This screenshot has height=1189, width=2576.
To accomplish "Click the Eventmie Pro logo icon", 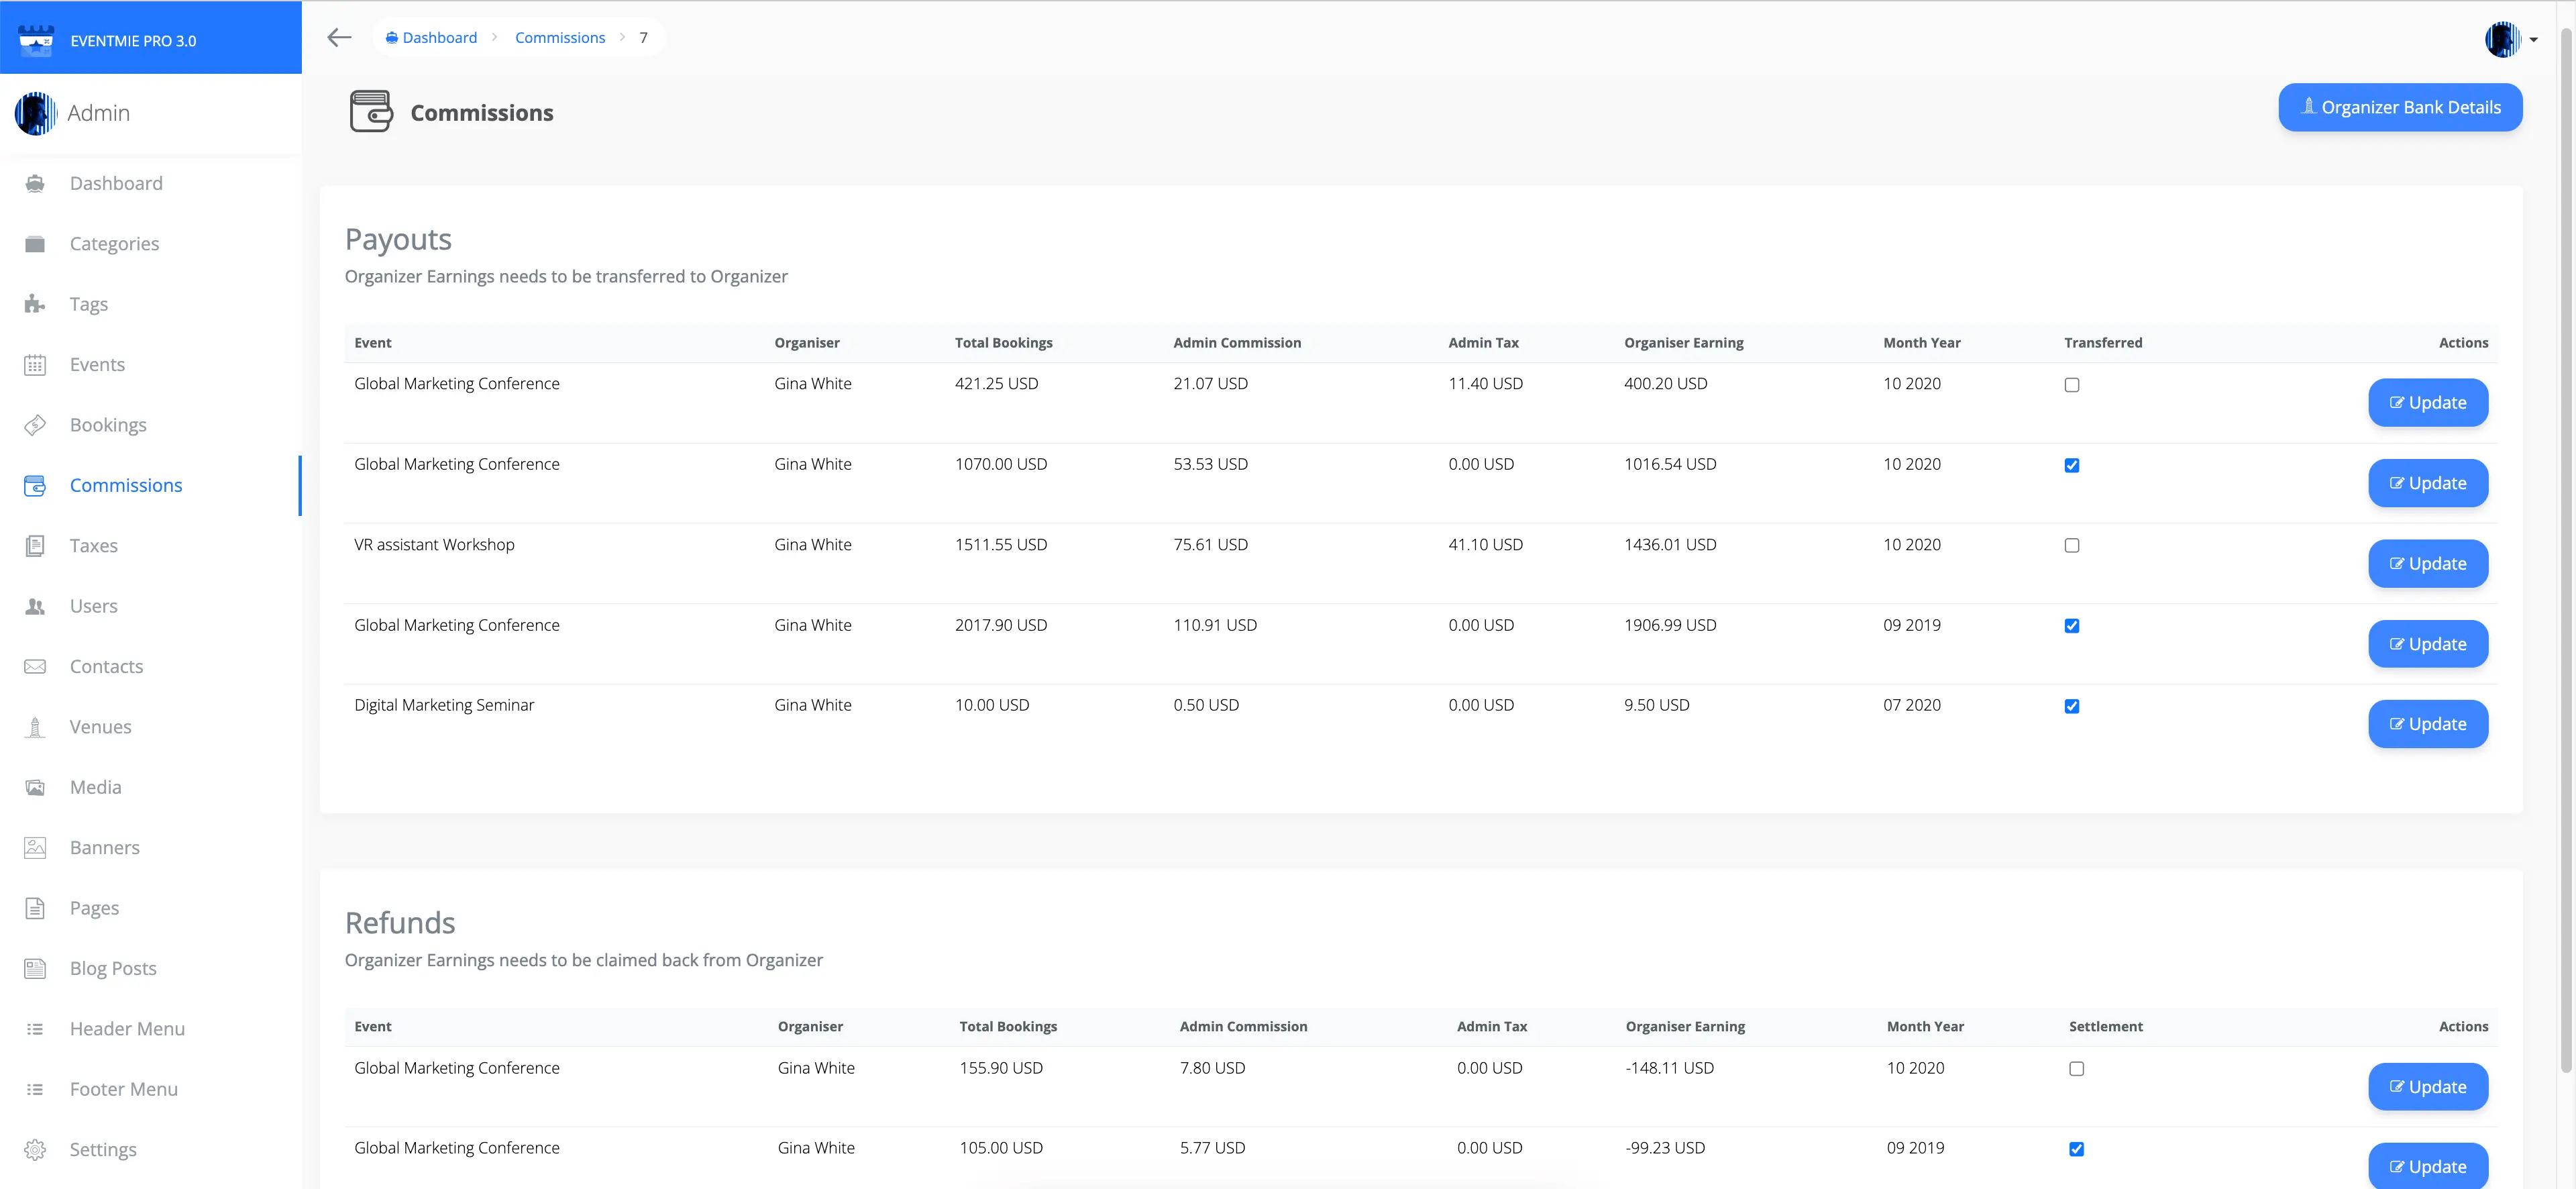I will point(36,40).
